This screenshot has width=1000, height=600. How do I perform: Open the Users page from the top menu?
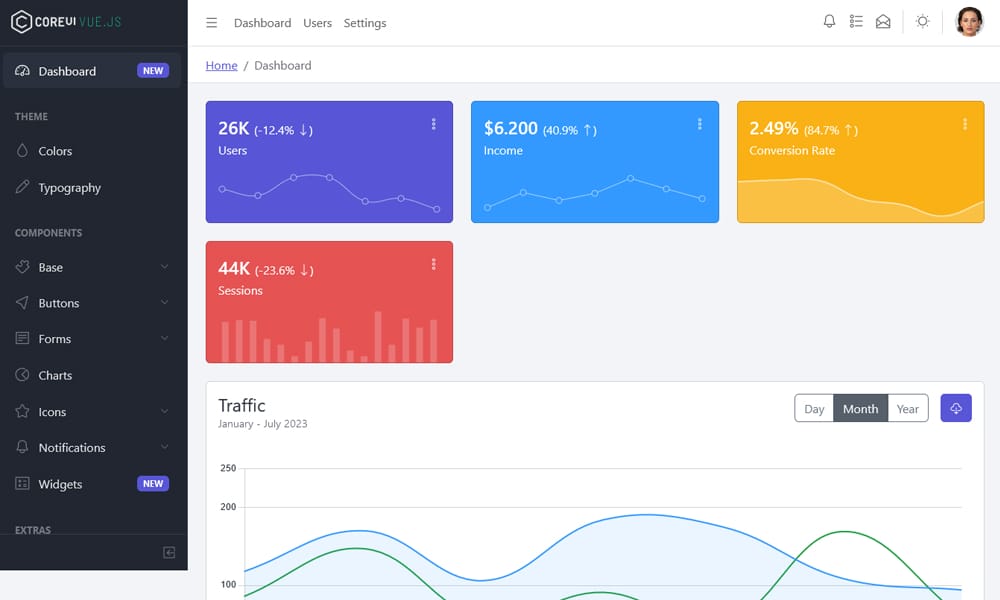pos(317,22)
